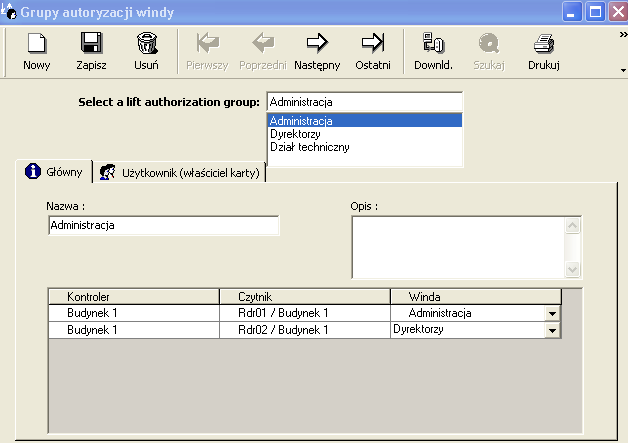Select Budynek 1 cell in Rdr01 row
Image resolution: width=628 pixels, height=443 pixels.
[134, 313]
